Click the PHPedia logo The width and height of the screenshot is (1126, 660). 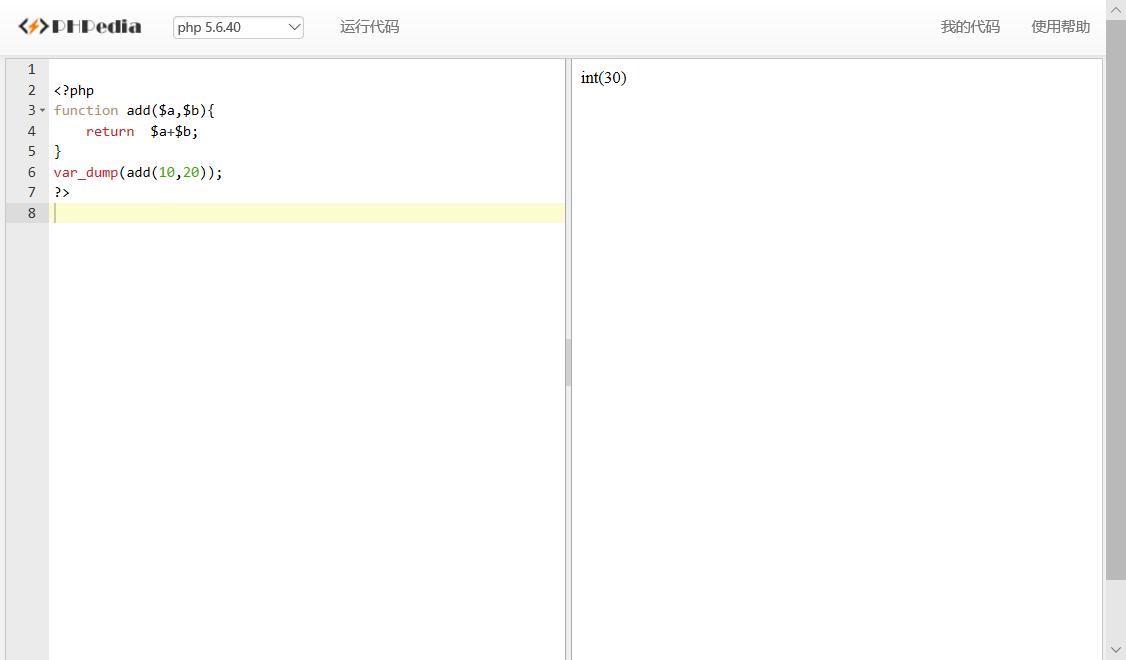click(80, 27)
